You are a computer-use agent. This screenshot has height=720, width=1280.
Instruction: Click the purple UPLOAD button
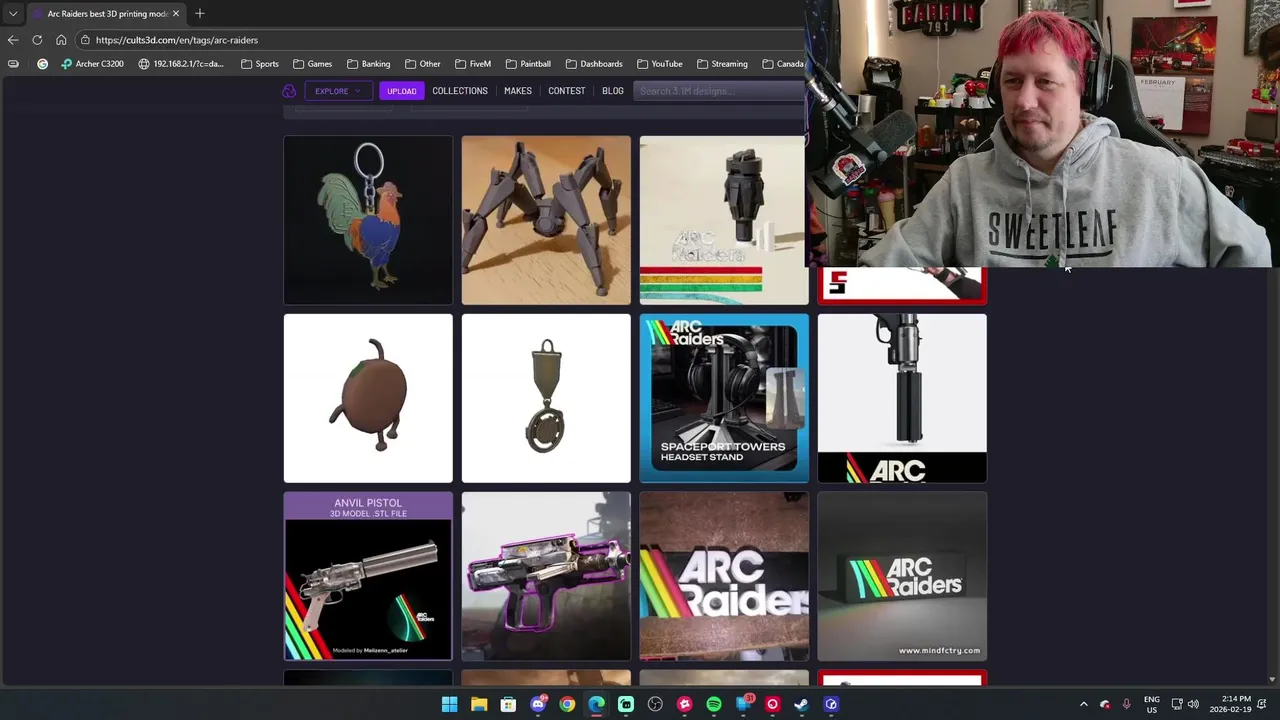401,91
